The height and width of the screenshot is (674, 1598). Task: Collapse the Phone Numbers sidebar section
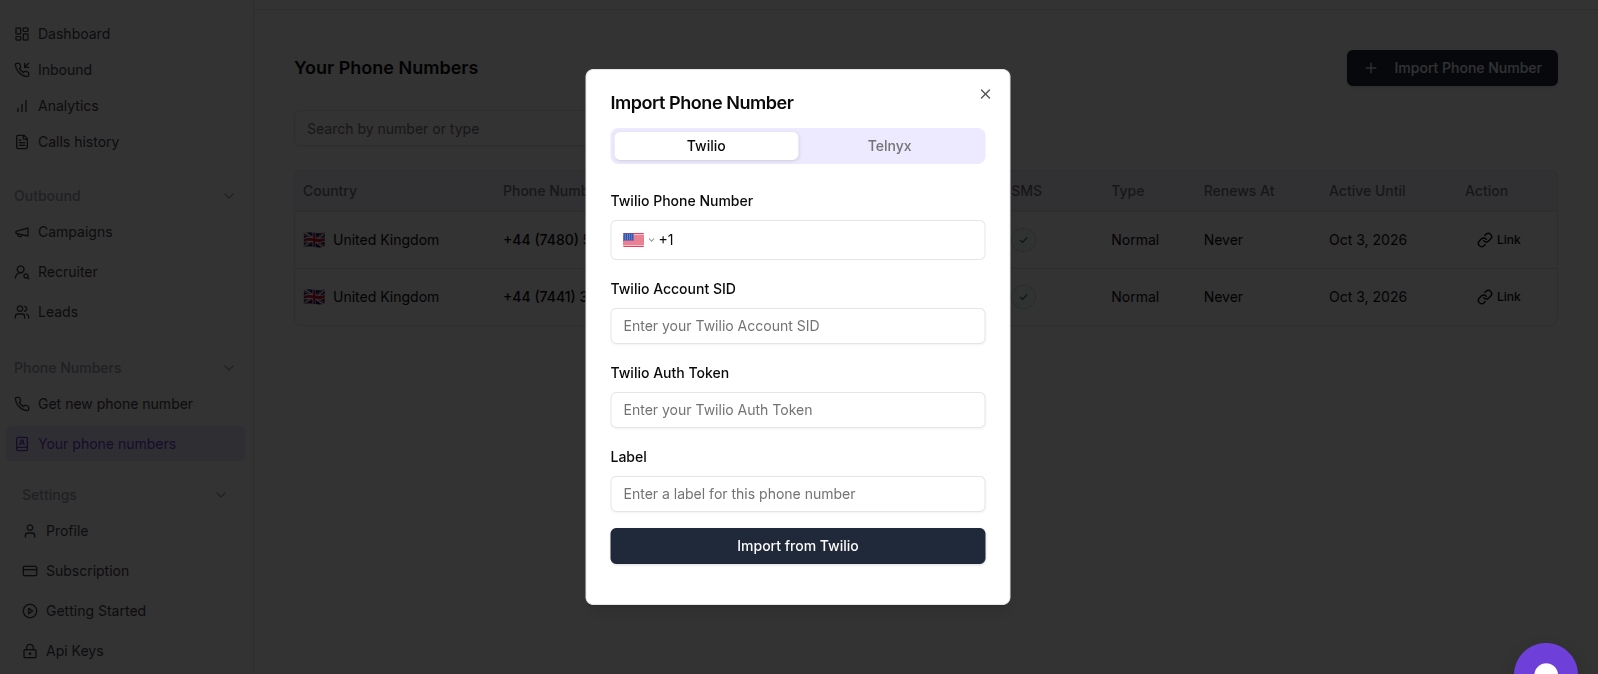pyautogui.click(x=229, y=368)
